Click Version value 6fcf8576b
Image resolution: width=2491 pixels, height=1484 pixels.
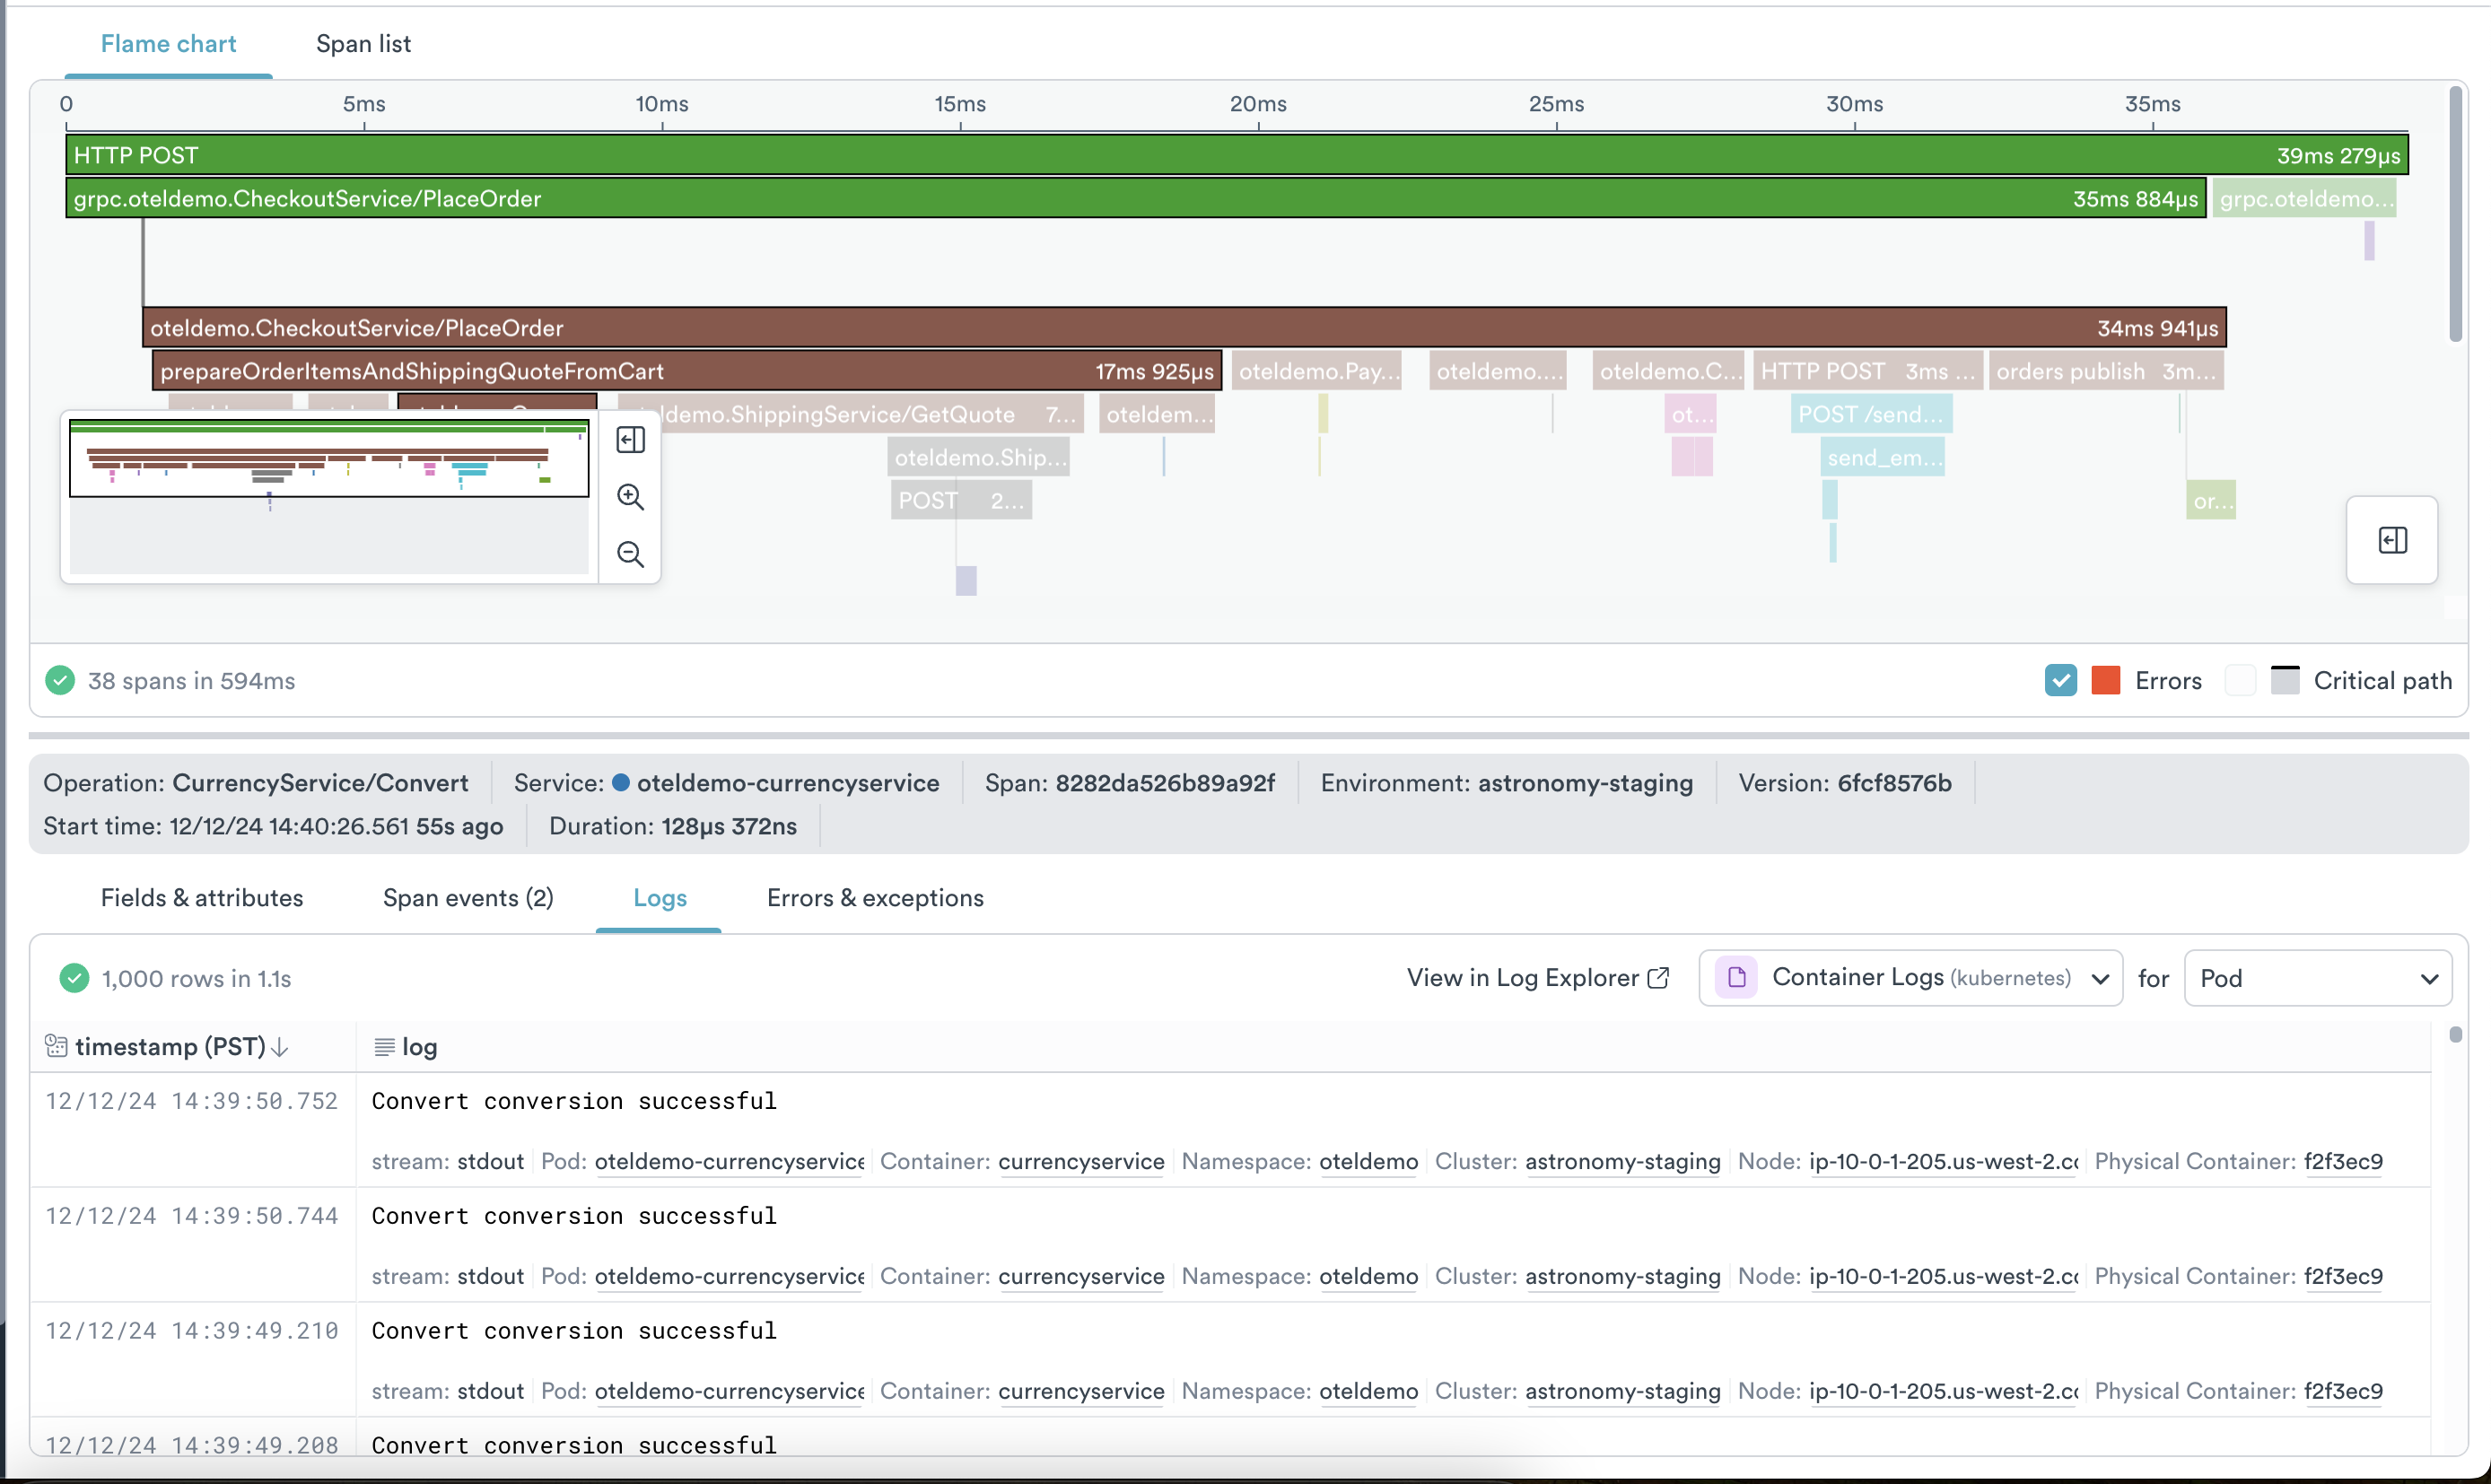point(1894,782)
